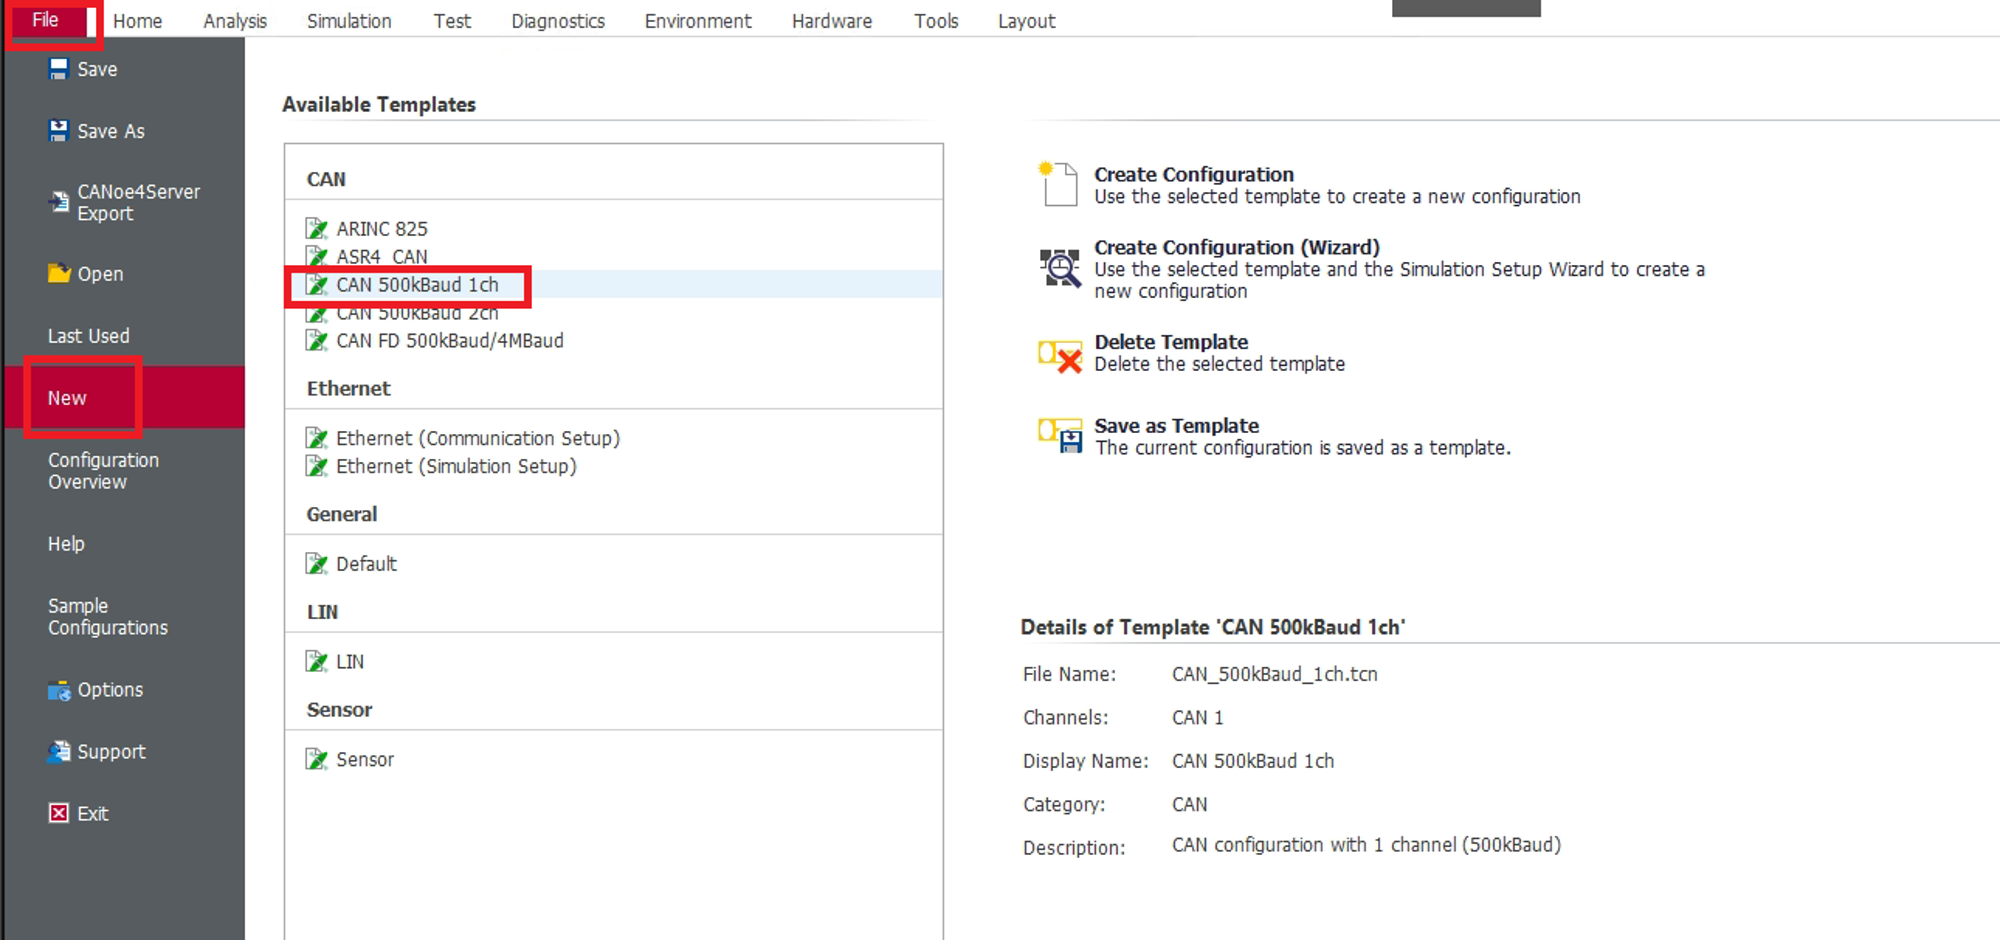This screenshot has height=940, width=2000.
Task: Click the ARINC 825 template icon
Action: pyautogui.click(x=317, y=228)
